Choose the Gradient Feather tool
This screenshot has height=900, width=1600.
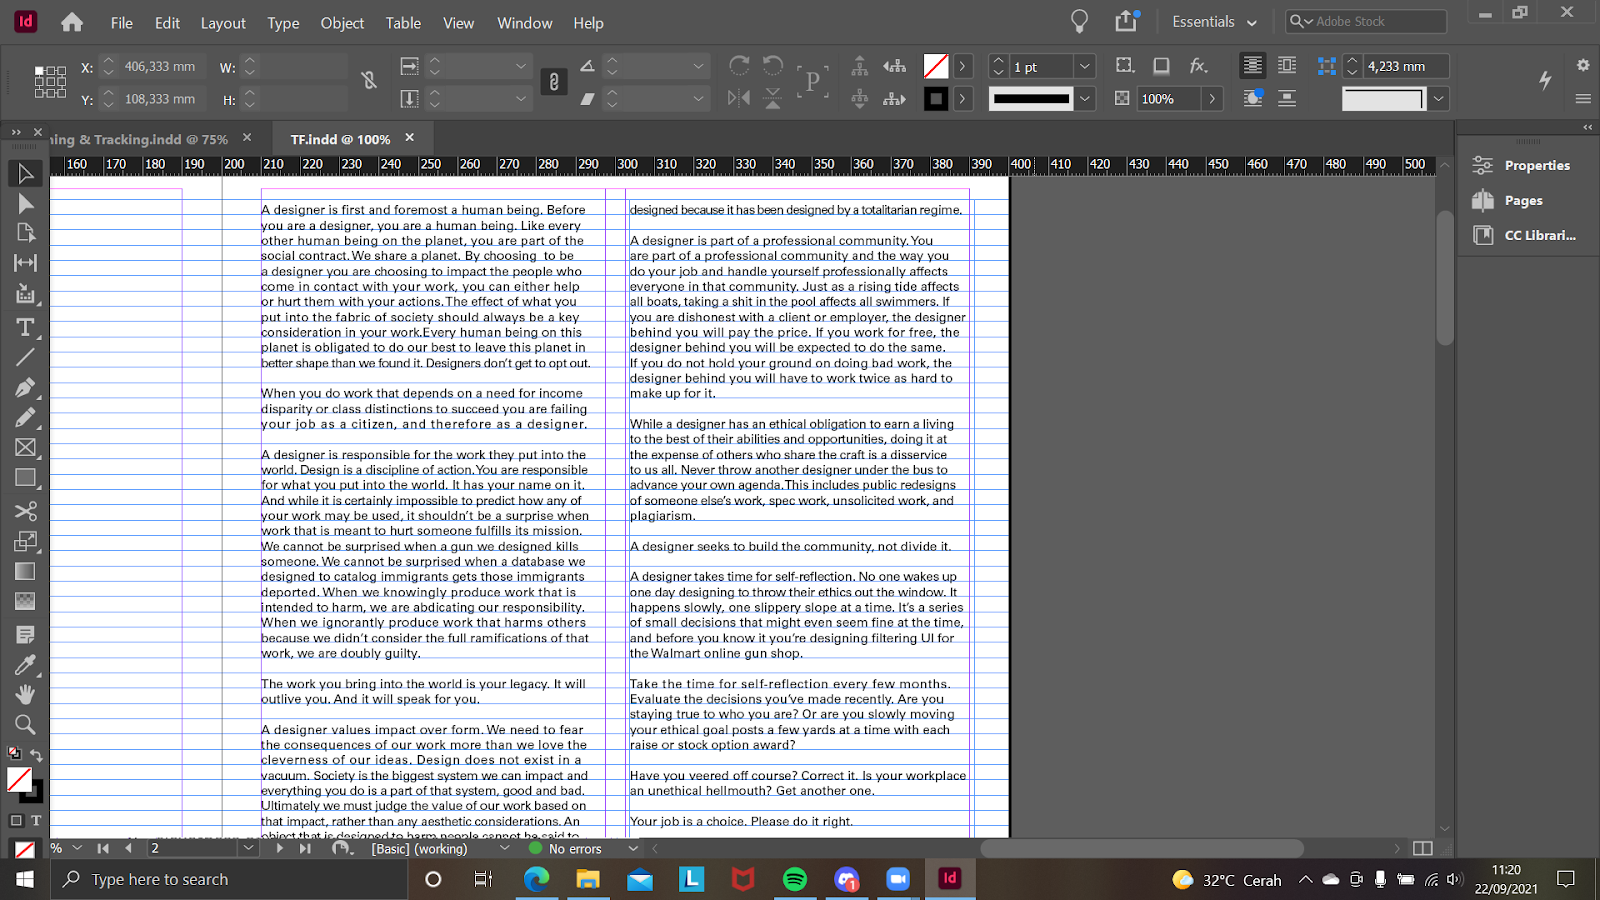[x=25, y=601]
